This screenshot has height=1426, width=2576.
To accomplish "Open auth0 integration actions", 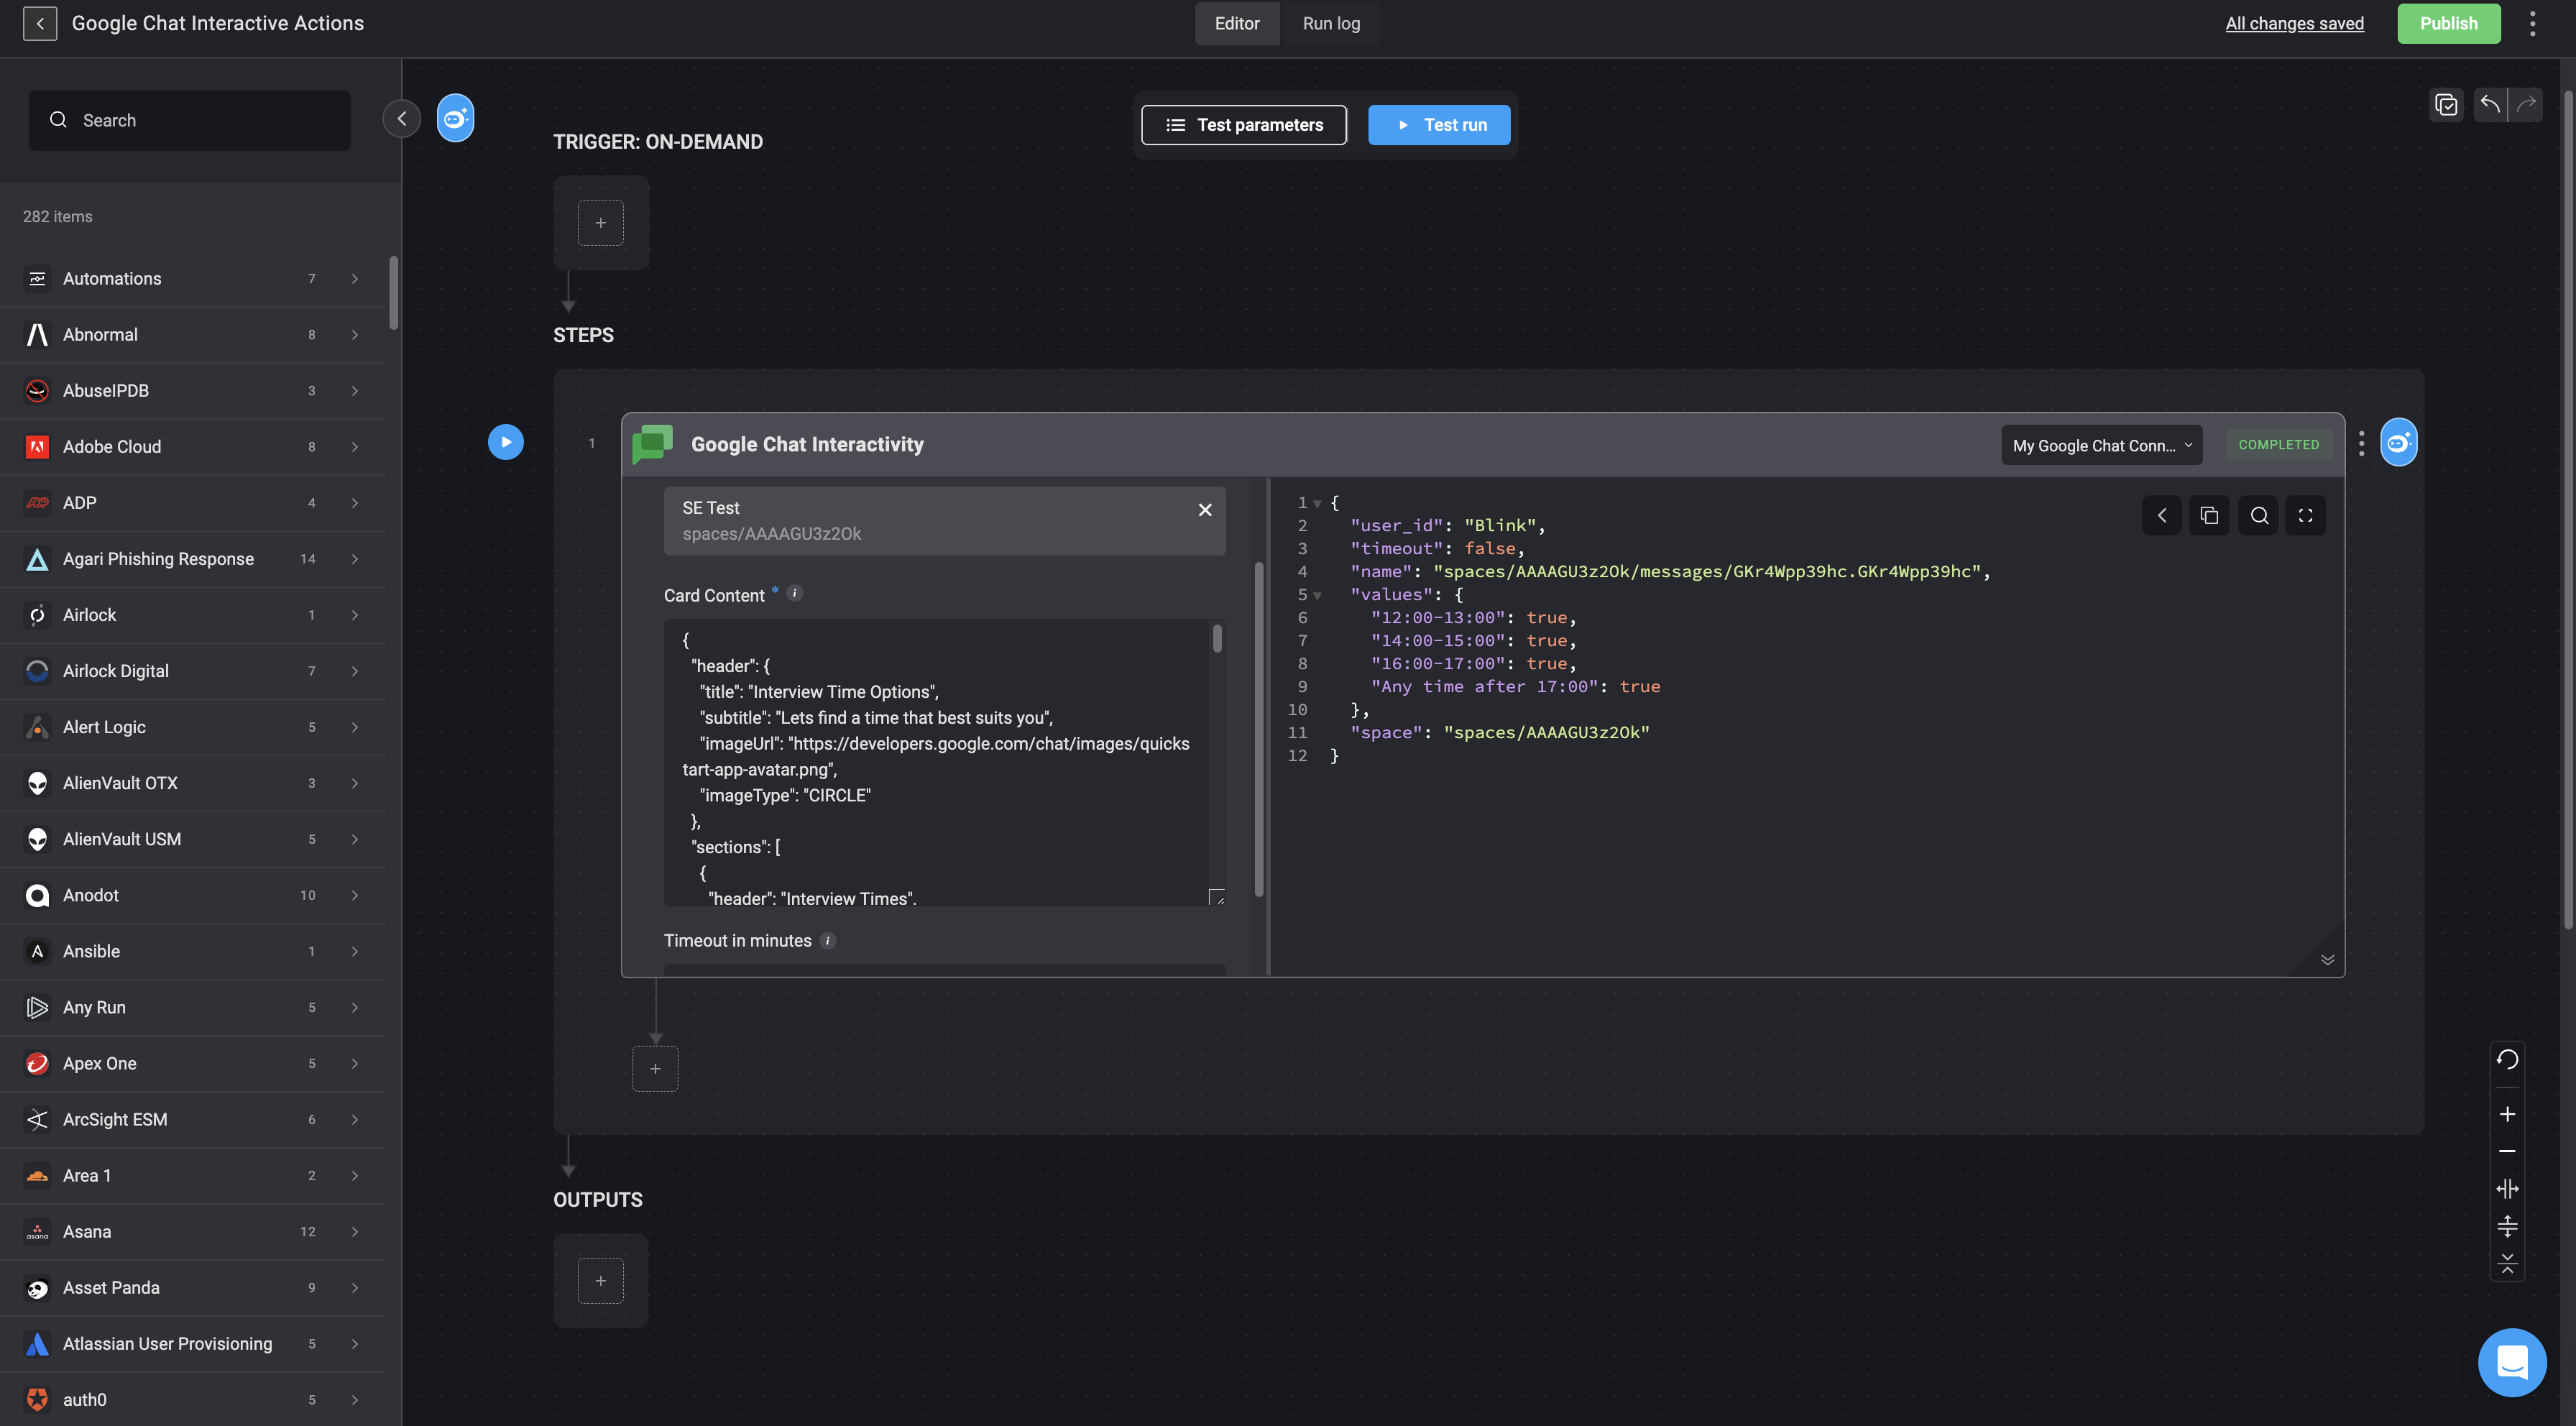I will click(x=193, y=1400).
